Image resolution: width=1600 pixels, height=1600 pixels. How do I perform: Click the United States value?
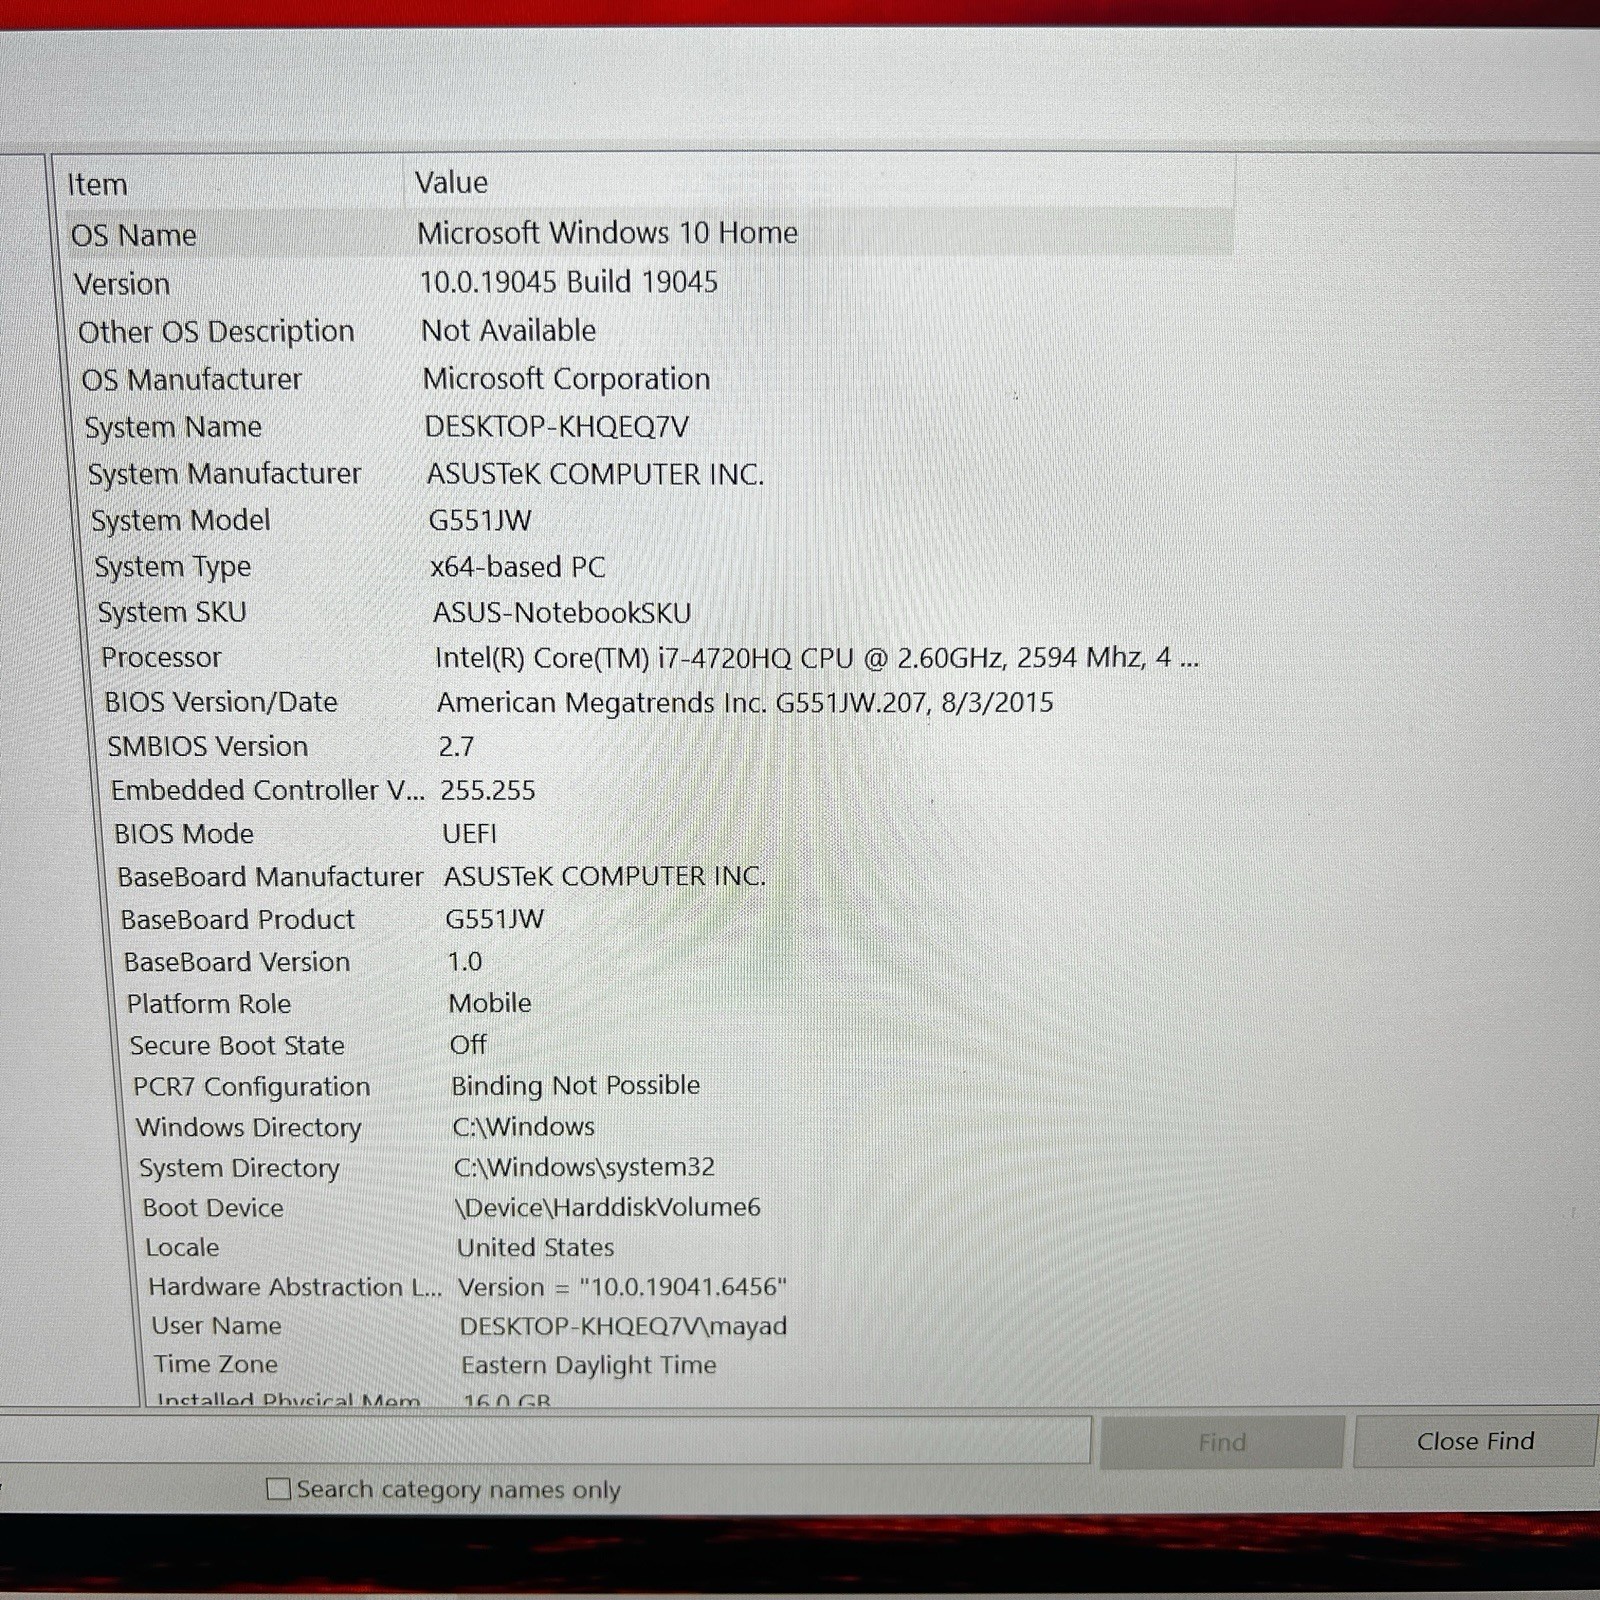536,1248
